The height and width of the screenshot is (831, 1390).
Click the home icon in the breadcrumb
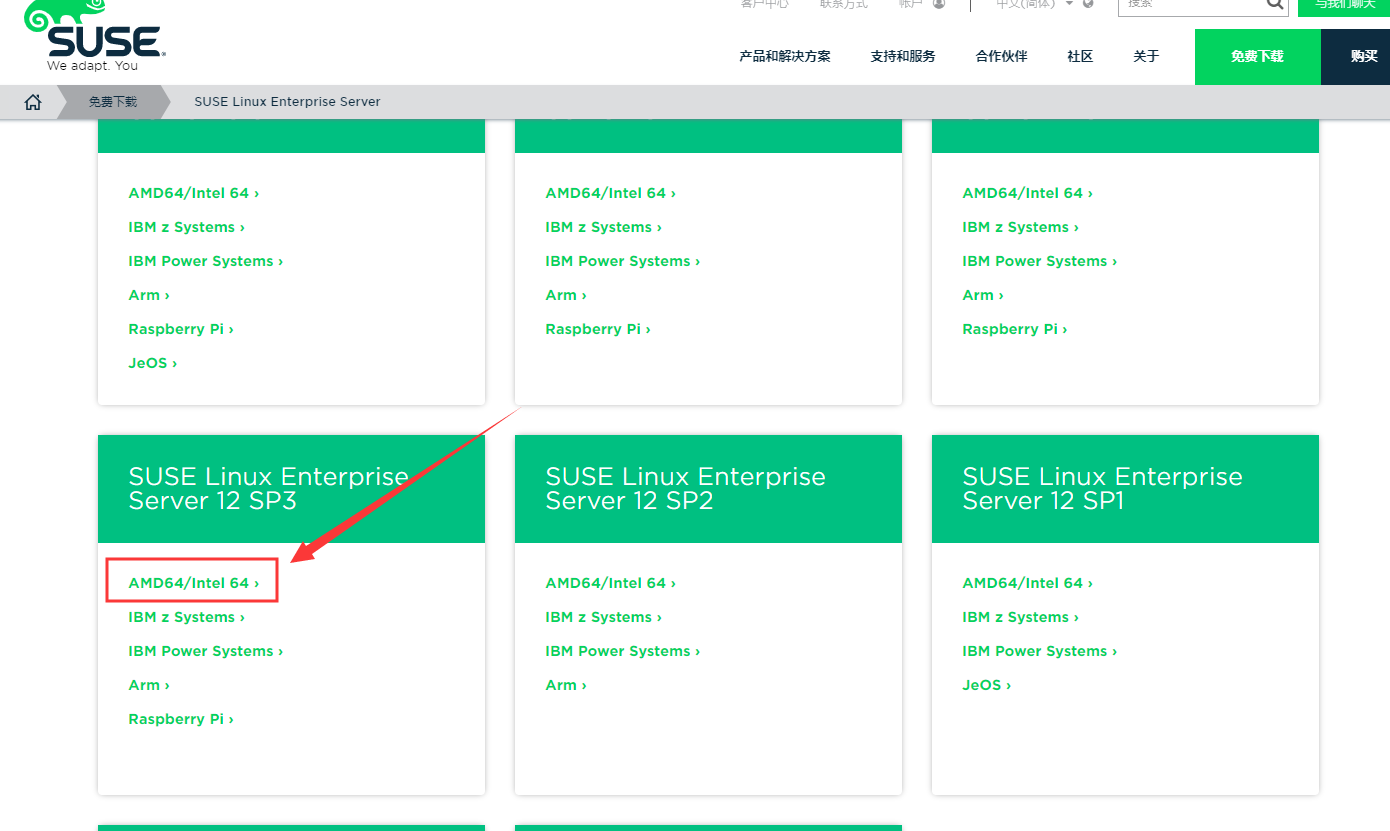33,101
